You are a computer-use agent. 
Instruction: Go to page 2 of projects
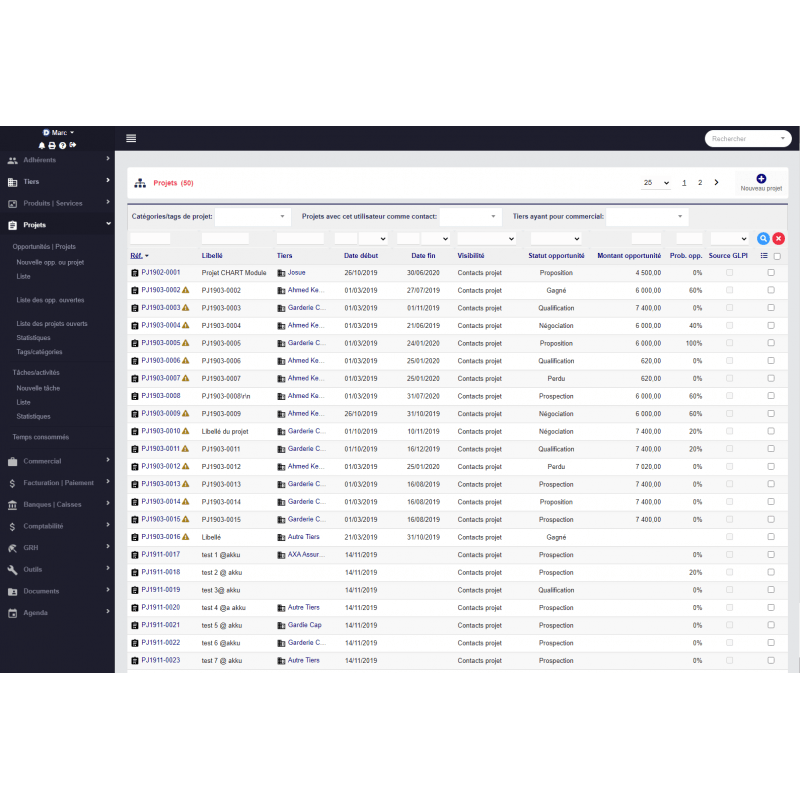coord(700,183)
